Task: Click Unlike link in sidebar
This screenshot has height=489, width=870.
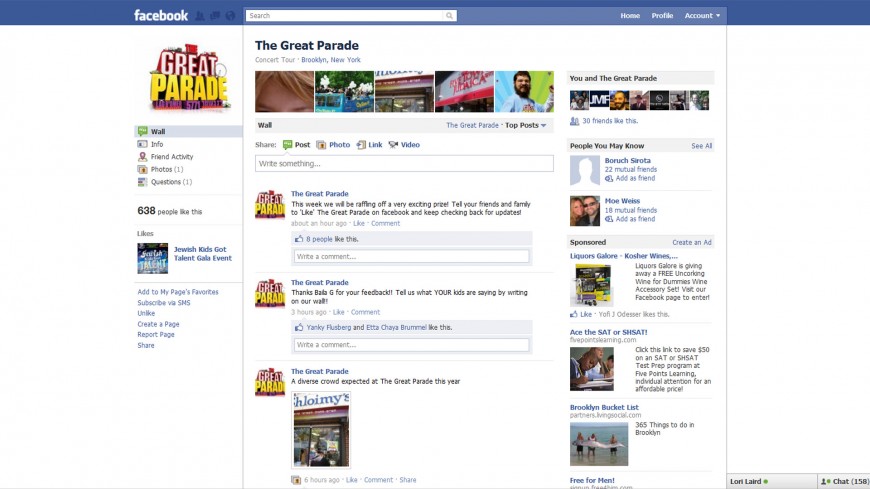Action: pyautogui.click(x=146, y=314)
